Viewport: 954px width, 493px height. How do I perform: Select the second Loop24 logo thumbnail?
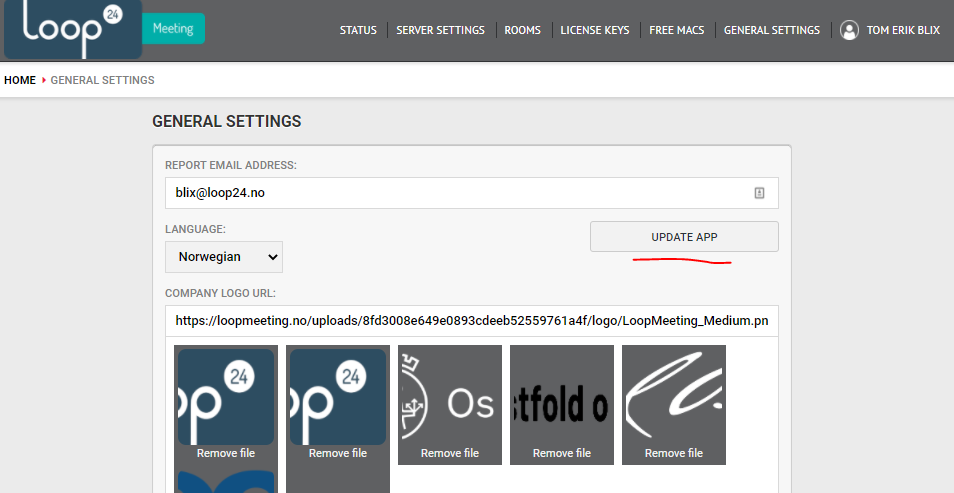coord(338,397)
